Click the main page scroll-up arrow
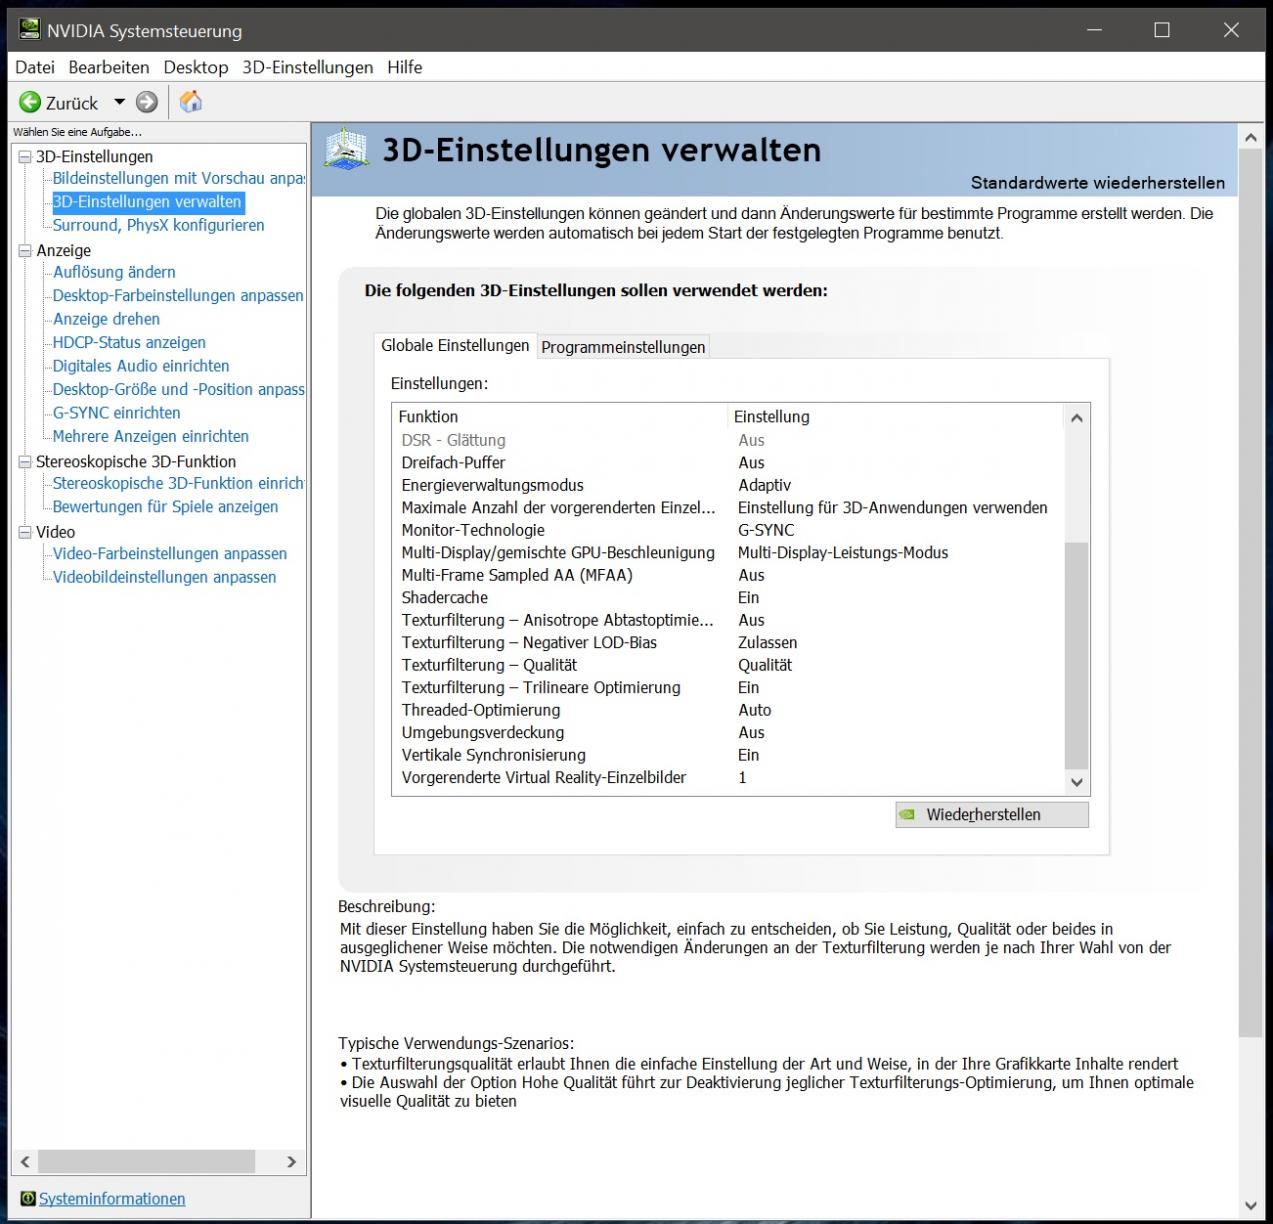 pos(1251,137)
